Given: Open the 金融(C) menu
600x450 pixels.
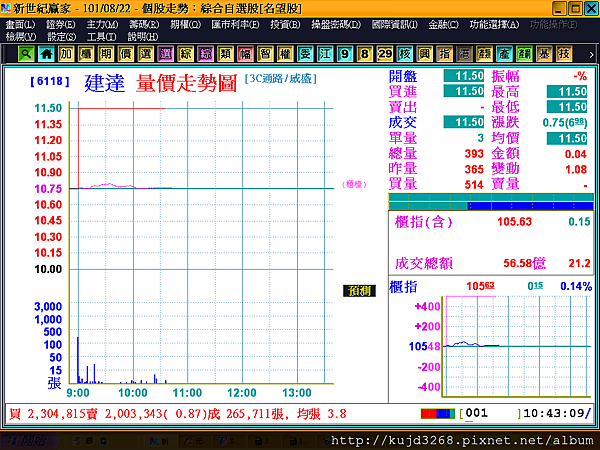Looking at the screenshot, I should pos(443,24).
